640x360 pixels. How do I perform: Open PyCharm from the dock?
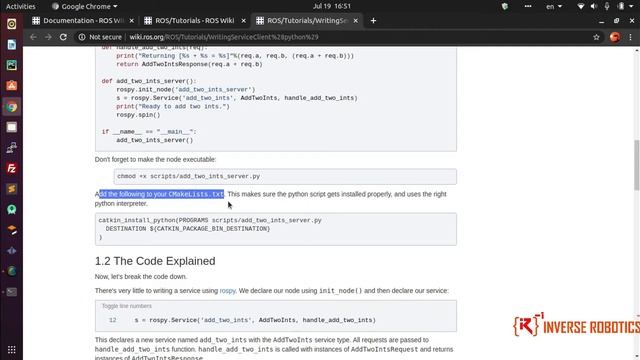click(x=11, y=65)
